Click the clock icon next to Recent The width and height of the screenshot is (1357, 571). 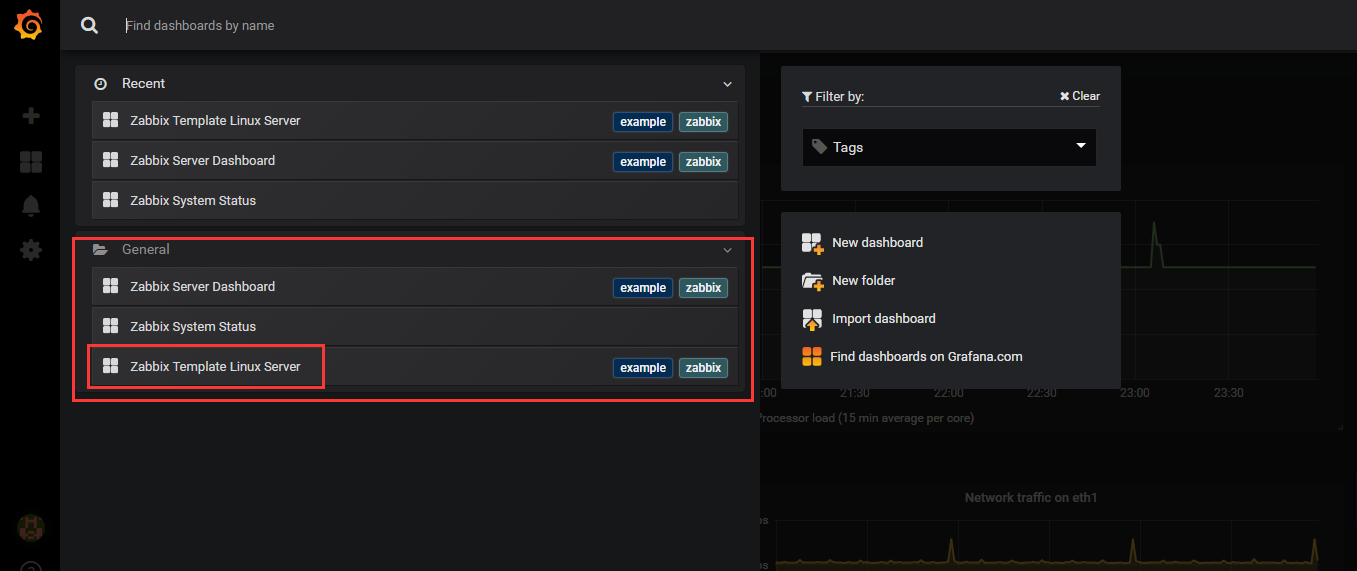(x=100, y=84)
